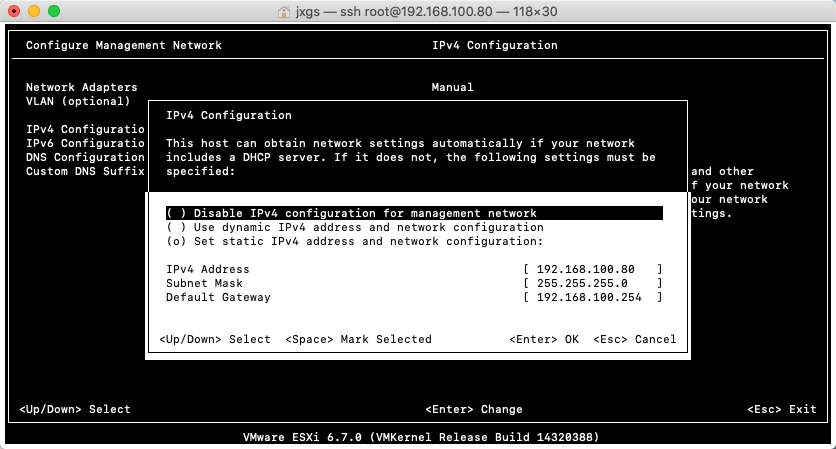Click the home folder icon in title bar
This screenshot has width=836, height=449.
[x=284, y=12]
